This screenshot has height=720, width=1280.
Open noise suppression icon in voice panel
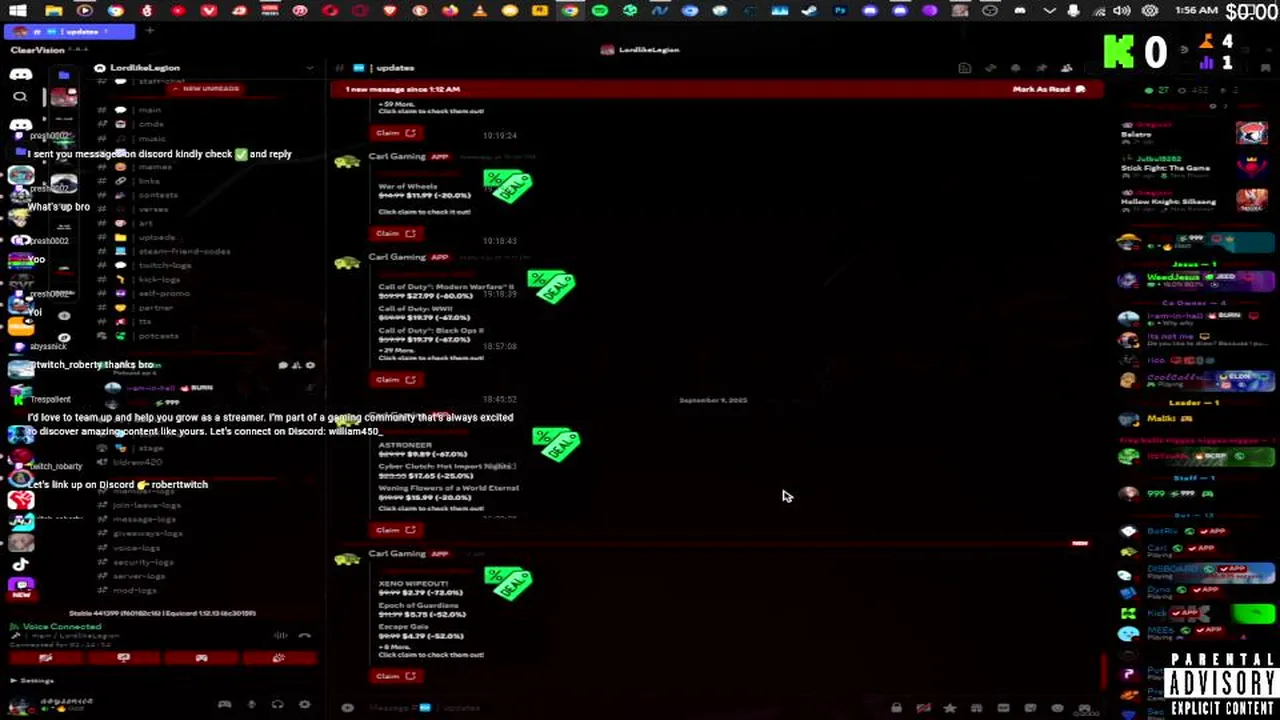tap(281, 634)
